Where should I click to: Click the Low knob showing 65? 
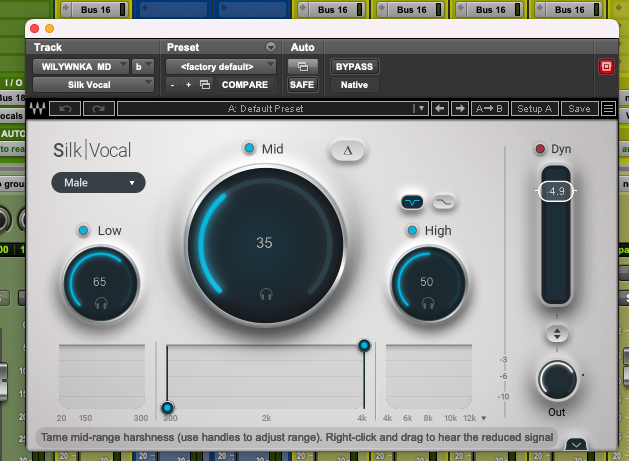101,284
